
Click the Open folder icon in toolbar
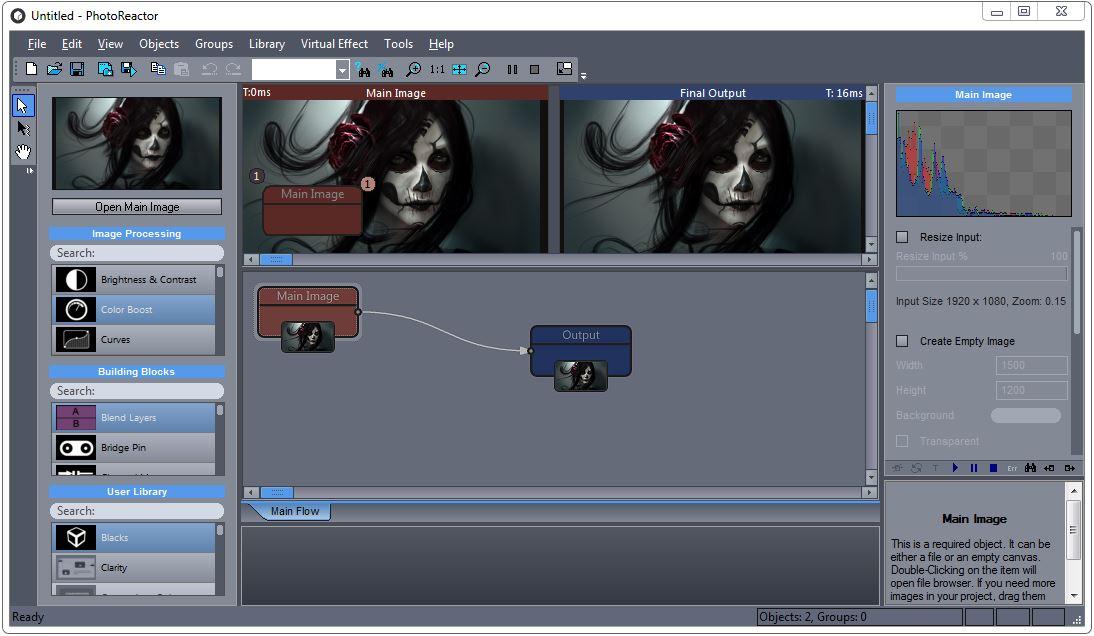click(x=54, y=69)
